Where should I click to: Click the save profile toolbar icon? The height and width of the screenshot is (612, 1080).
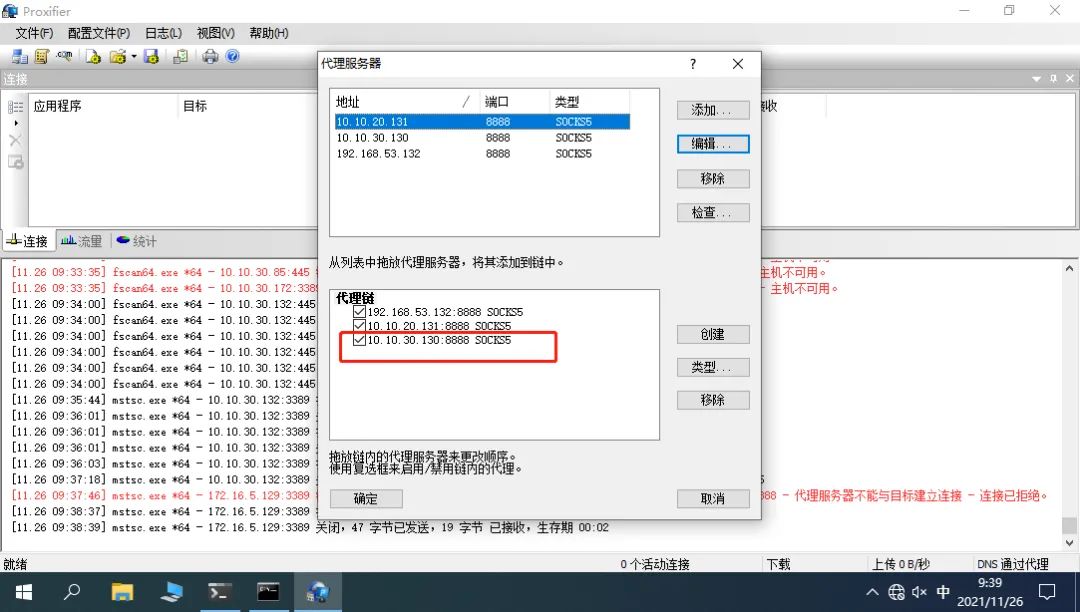click(151, 56)
